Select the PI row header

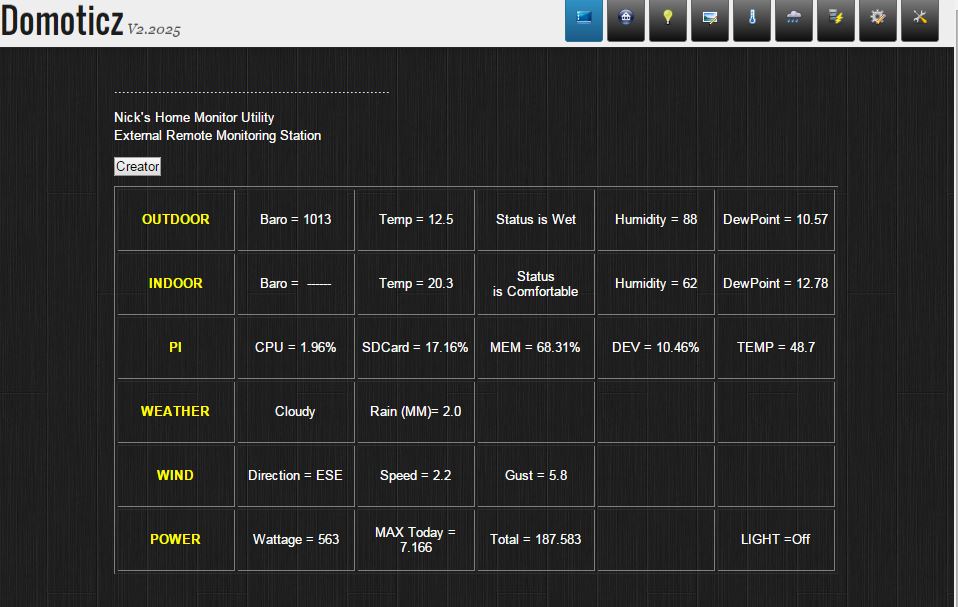(x=175, y=347)
